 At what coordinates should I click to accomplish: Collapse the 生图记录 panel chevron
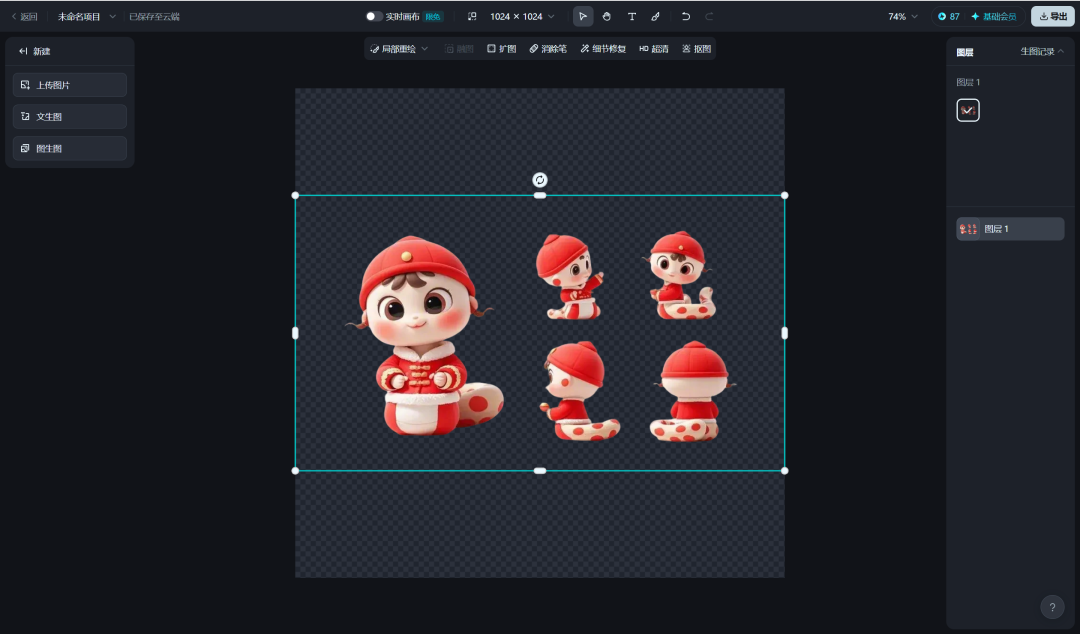click(1061, 51)
